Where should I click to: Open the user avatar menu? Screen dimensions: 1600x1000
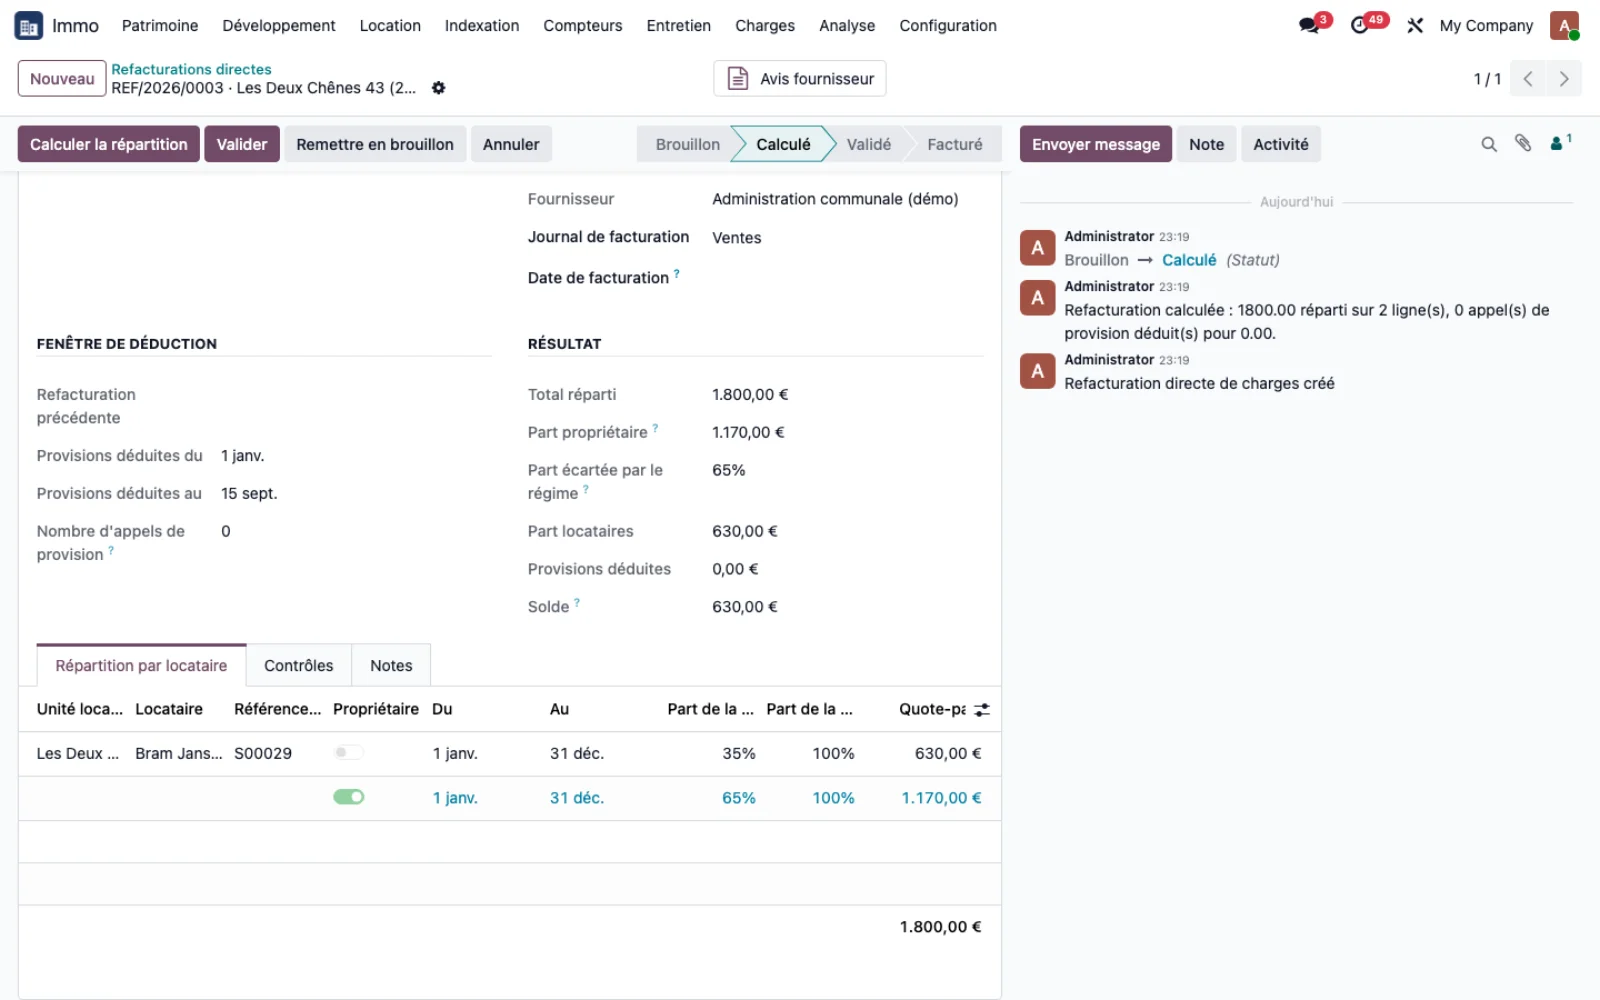1564,26
